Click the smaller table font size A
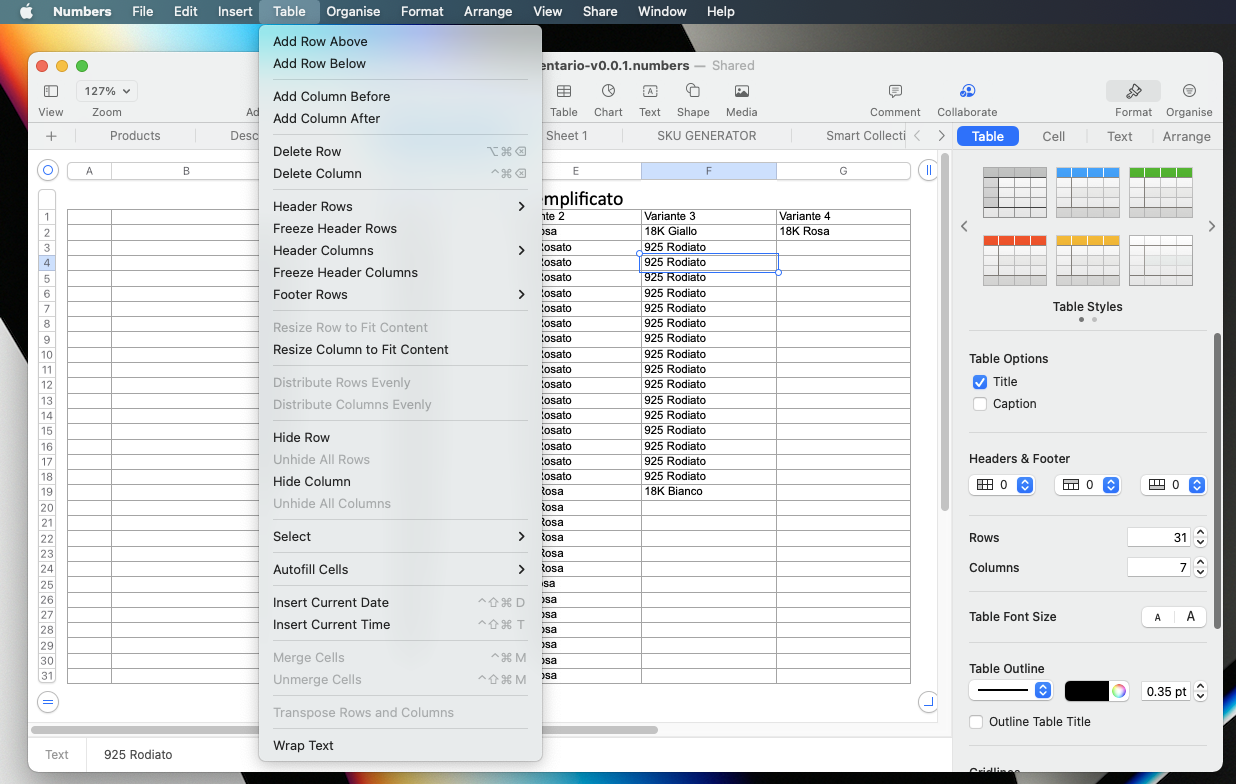 point(1158,617)
